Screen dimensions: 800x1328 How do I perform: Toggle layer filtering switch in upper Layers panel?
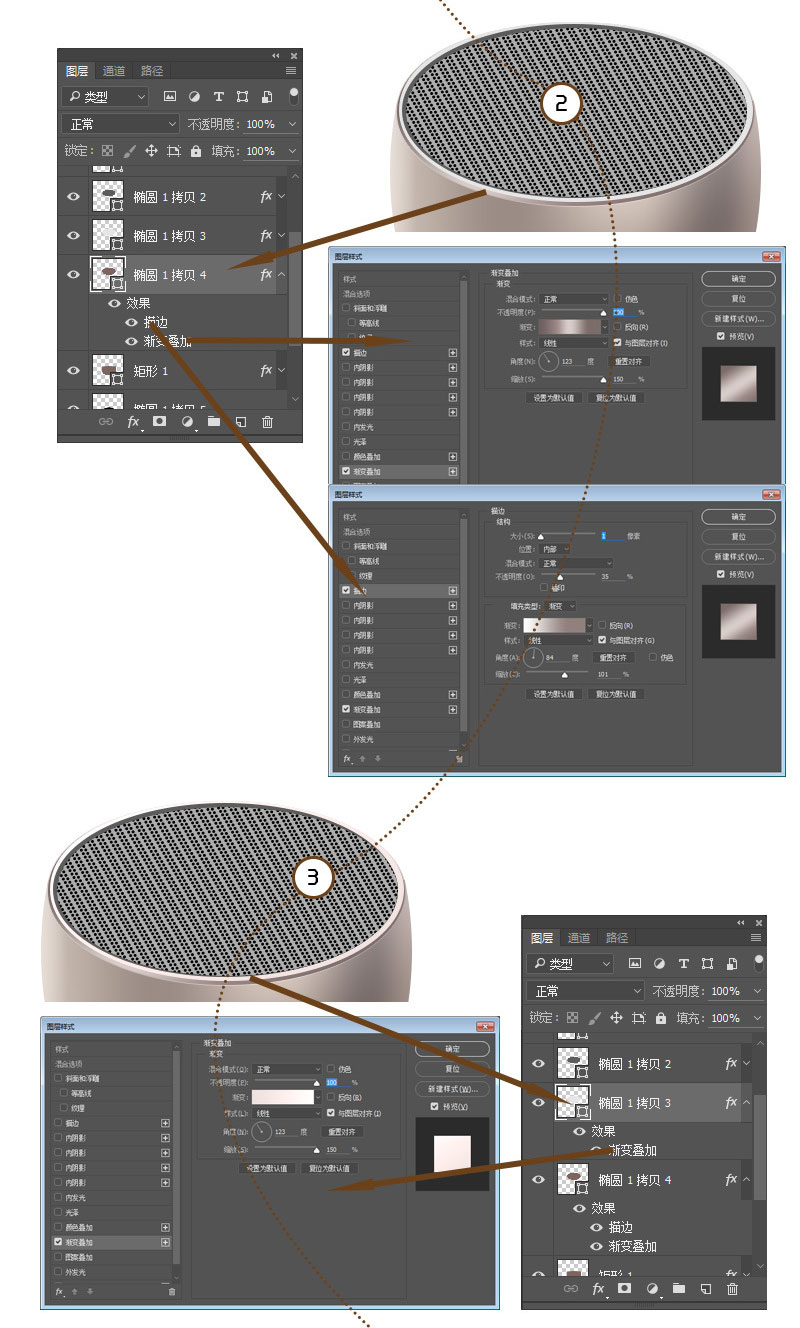pyautogui.click(x=294, y=96)
